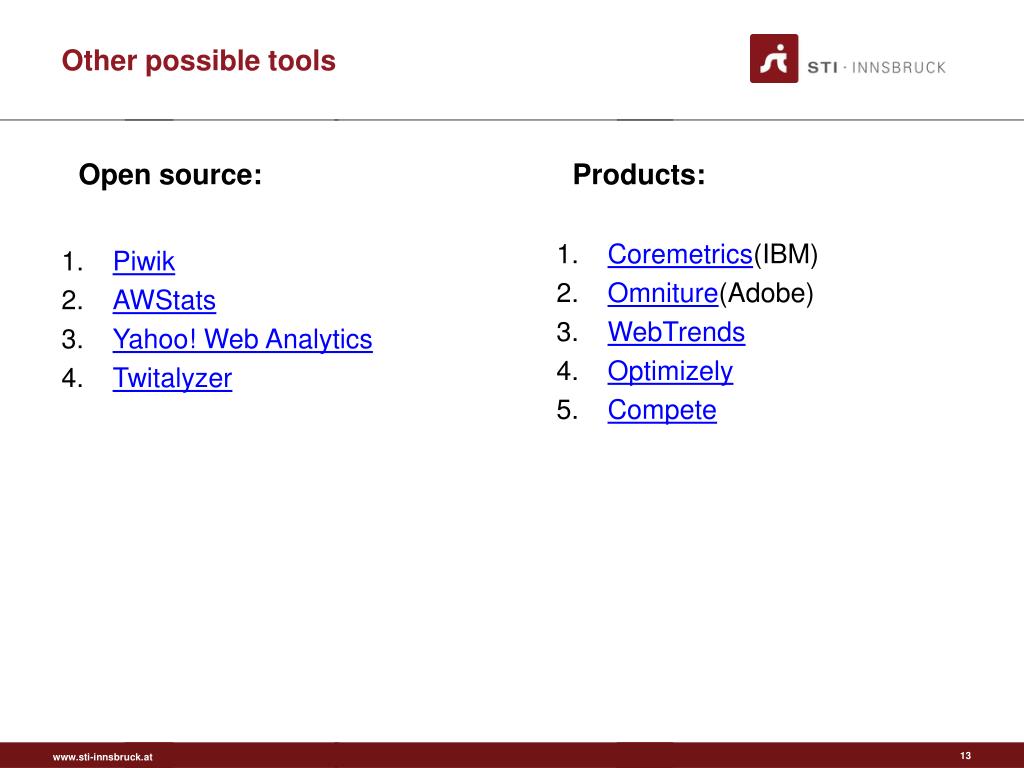Visit the Optimizely link

(x=670, y=372)
